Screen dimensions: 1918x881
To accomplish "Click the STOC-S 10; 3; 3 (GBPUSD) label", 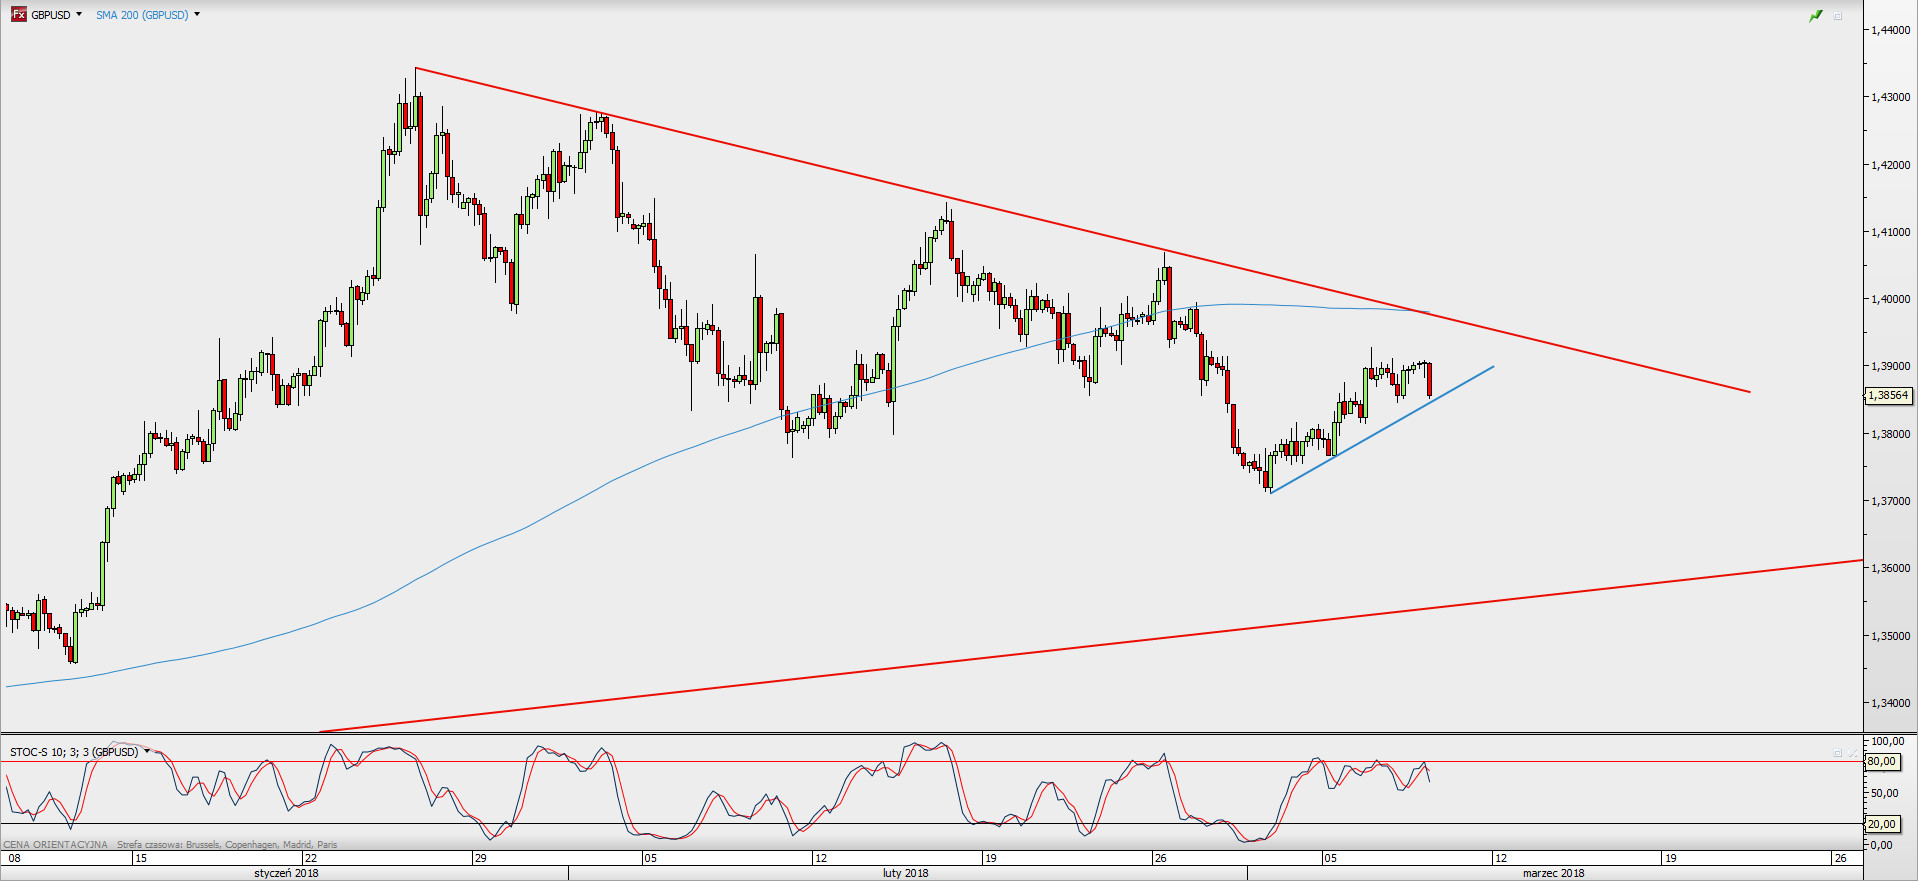I will [x=74, y=752].
